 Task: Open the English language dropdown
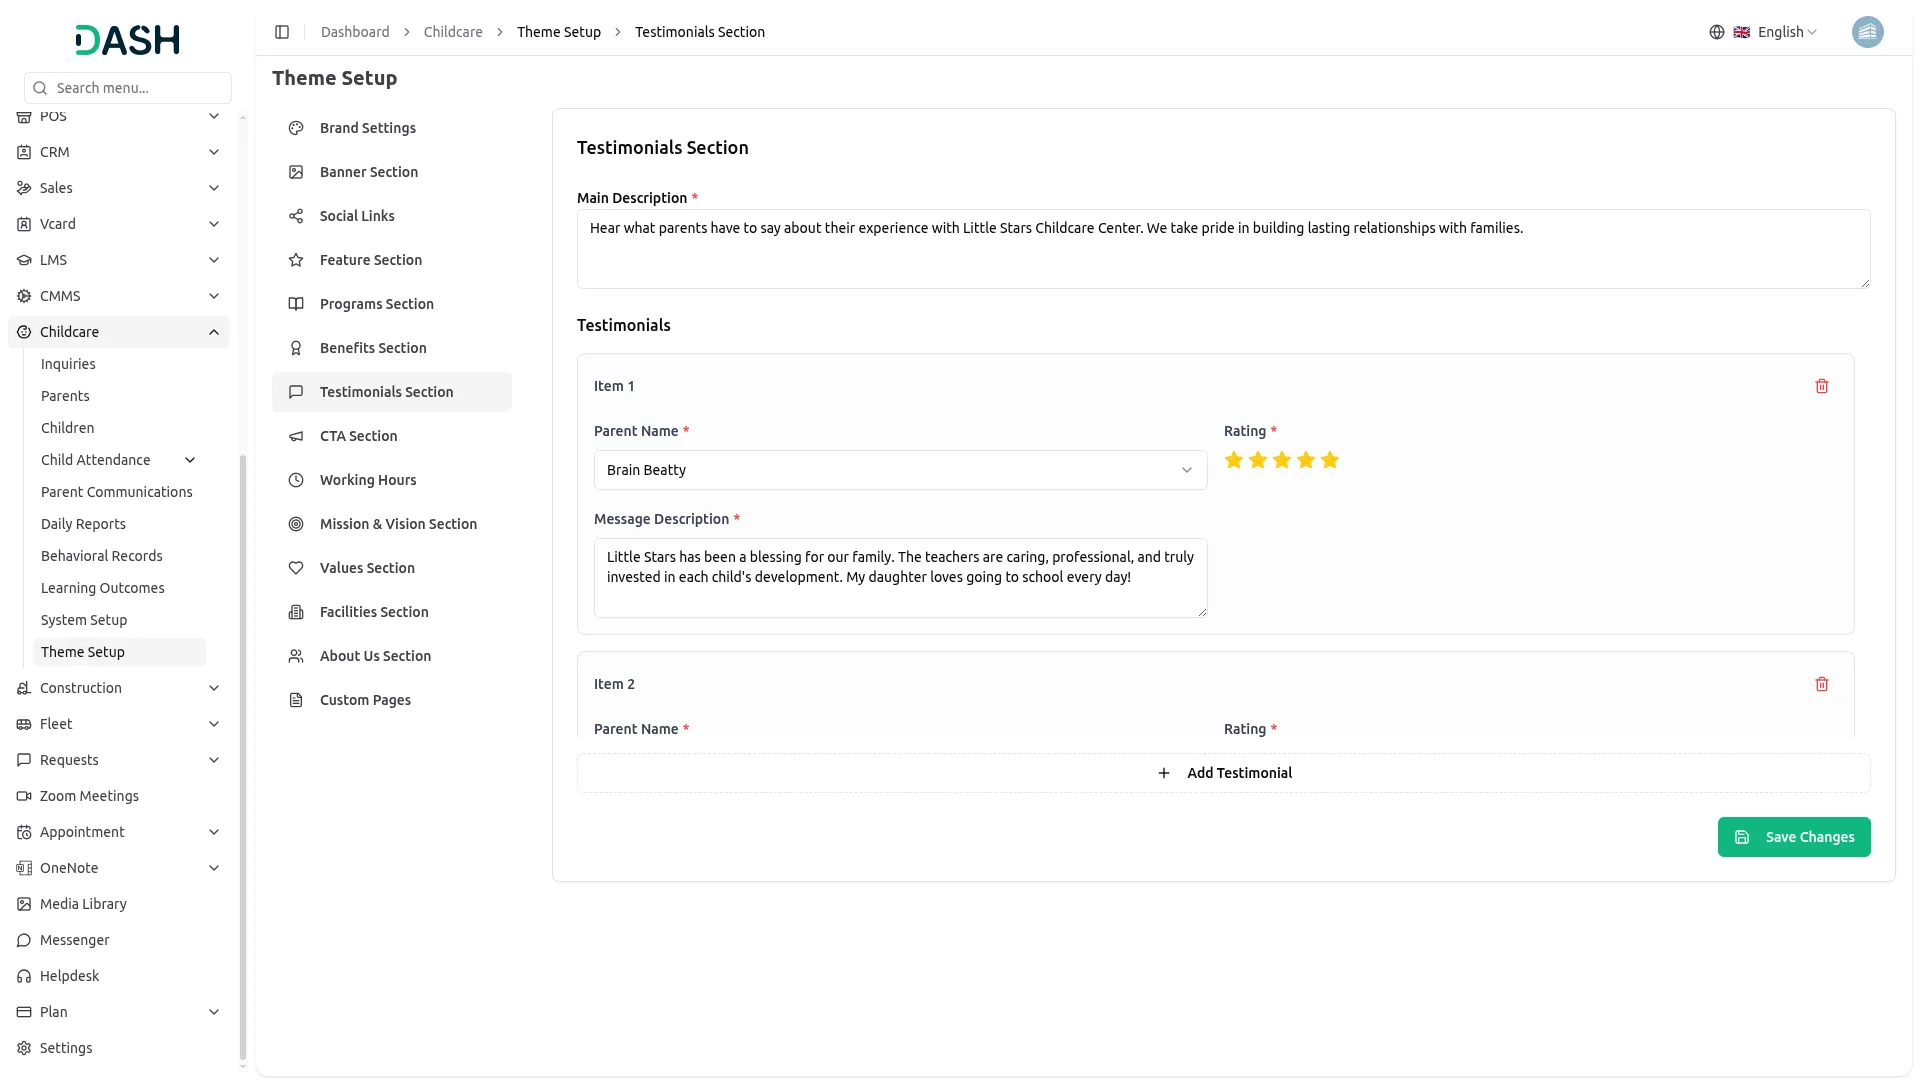[x=1786, y=32]
